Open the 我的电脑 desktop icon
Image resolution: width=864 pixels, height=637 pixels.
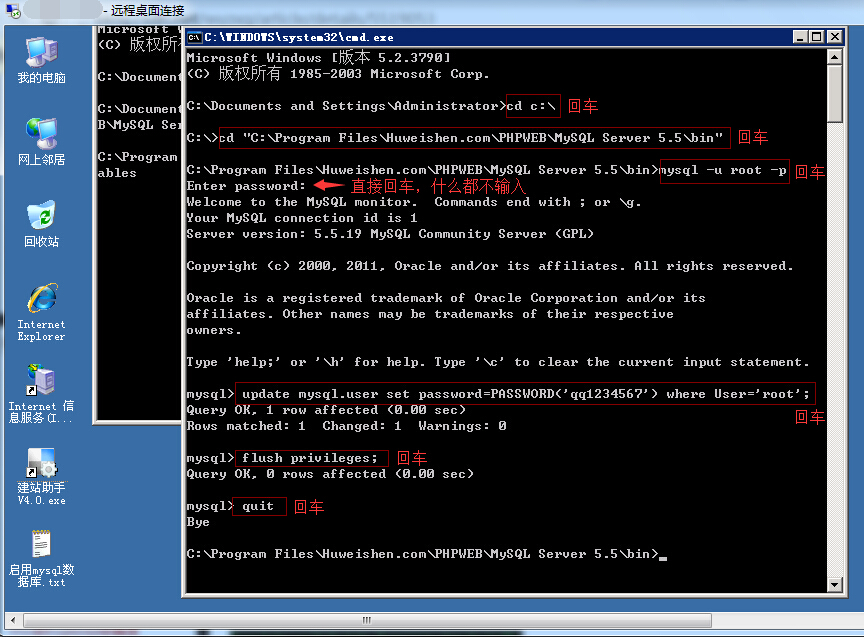point(41,60)
